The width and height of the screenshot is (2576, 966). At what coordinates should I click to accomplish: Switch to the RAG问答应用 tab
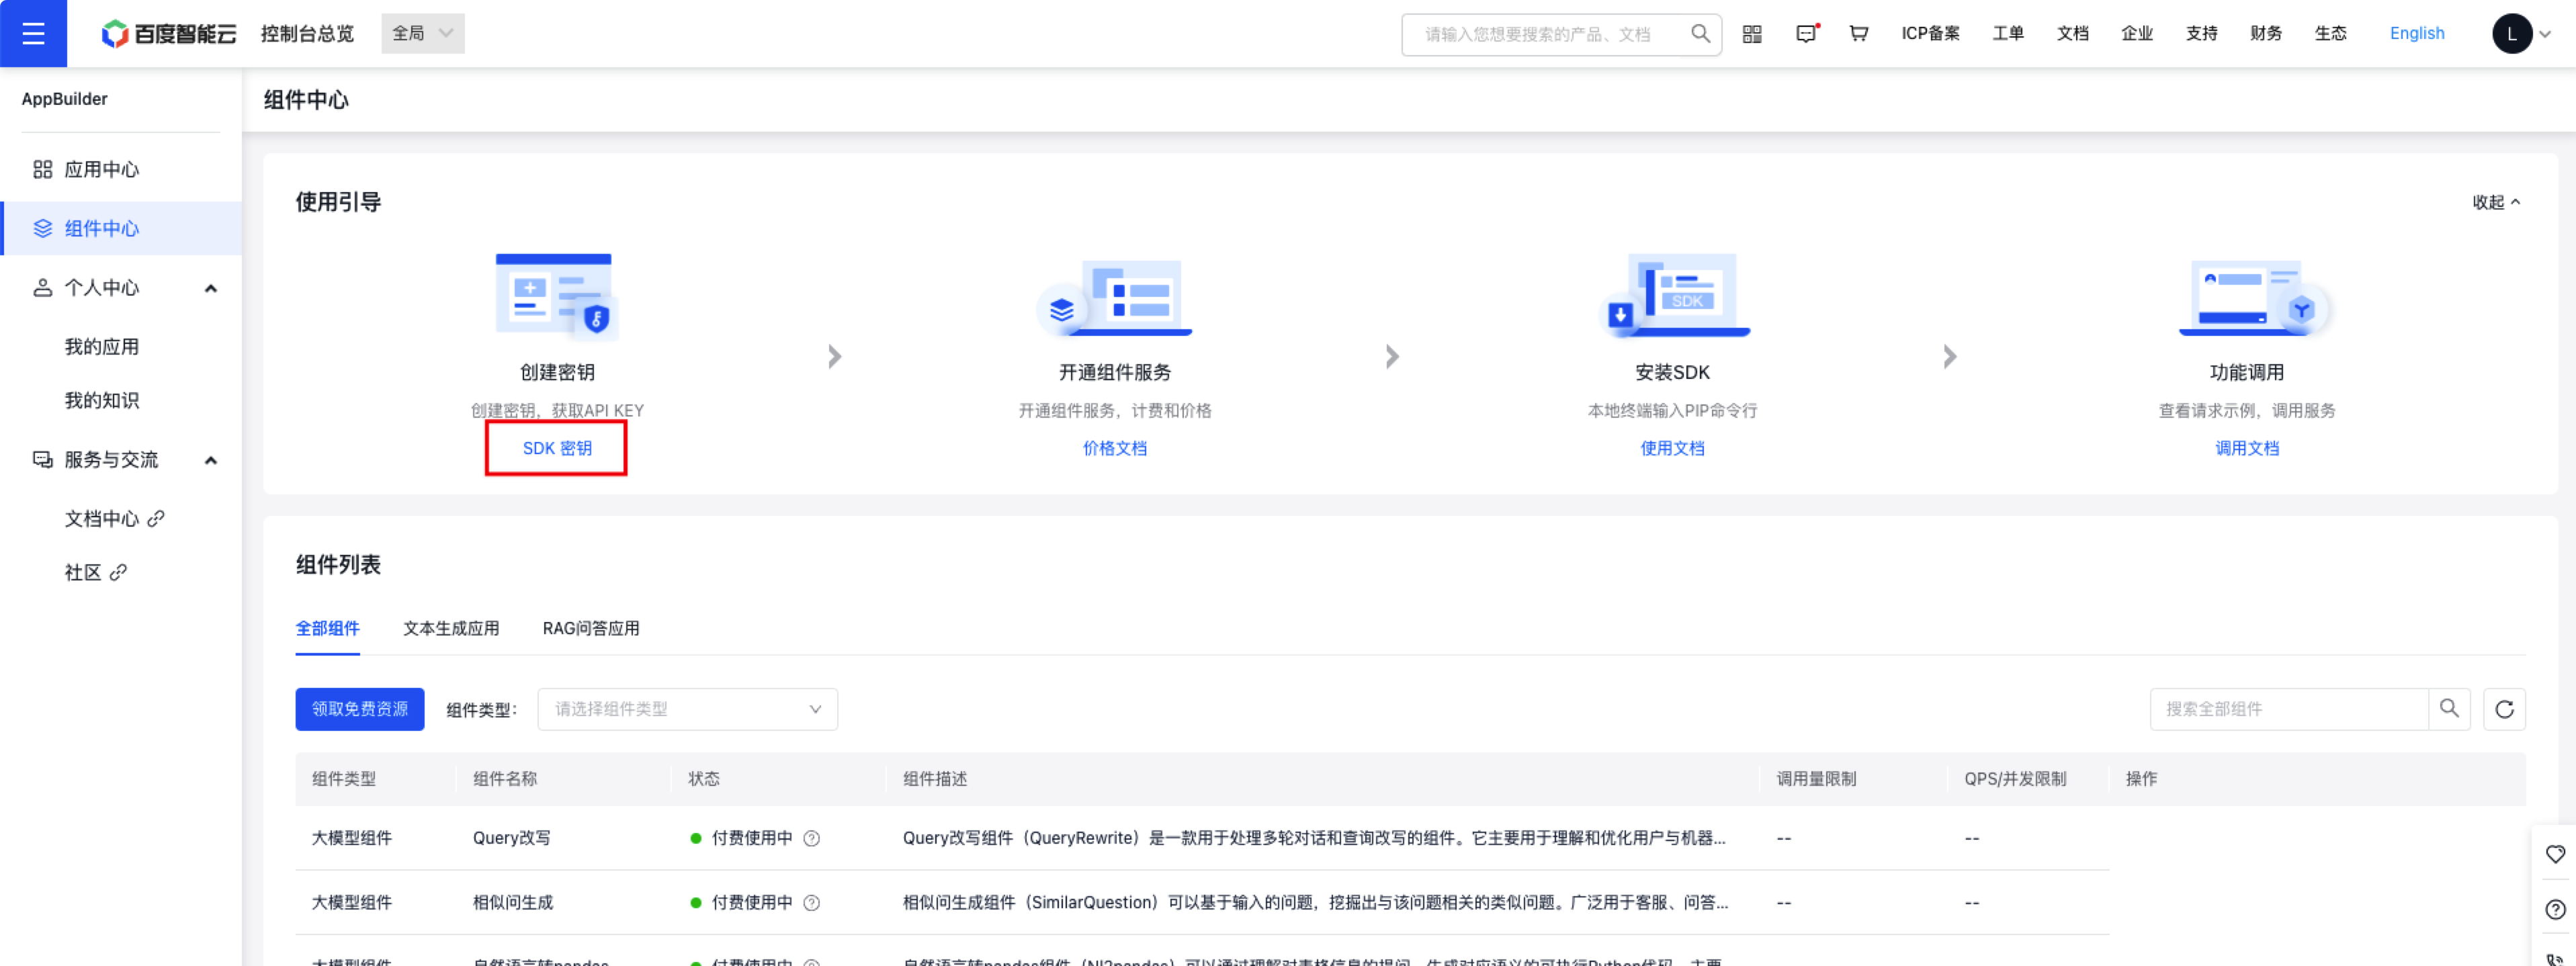pyautogui.click(x=590, y=628)
